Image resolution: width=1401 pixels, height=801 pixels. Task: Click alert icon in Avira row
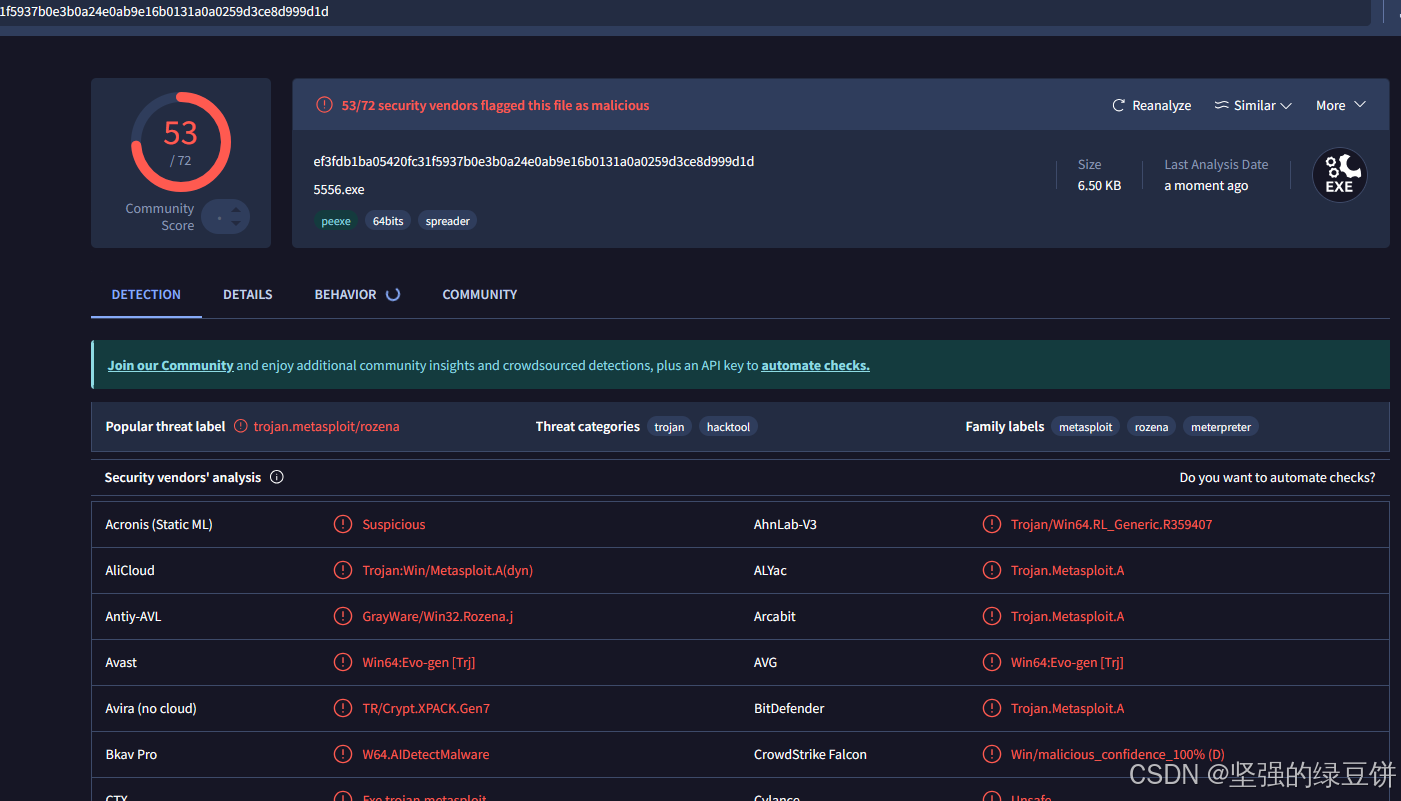343,708
